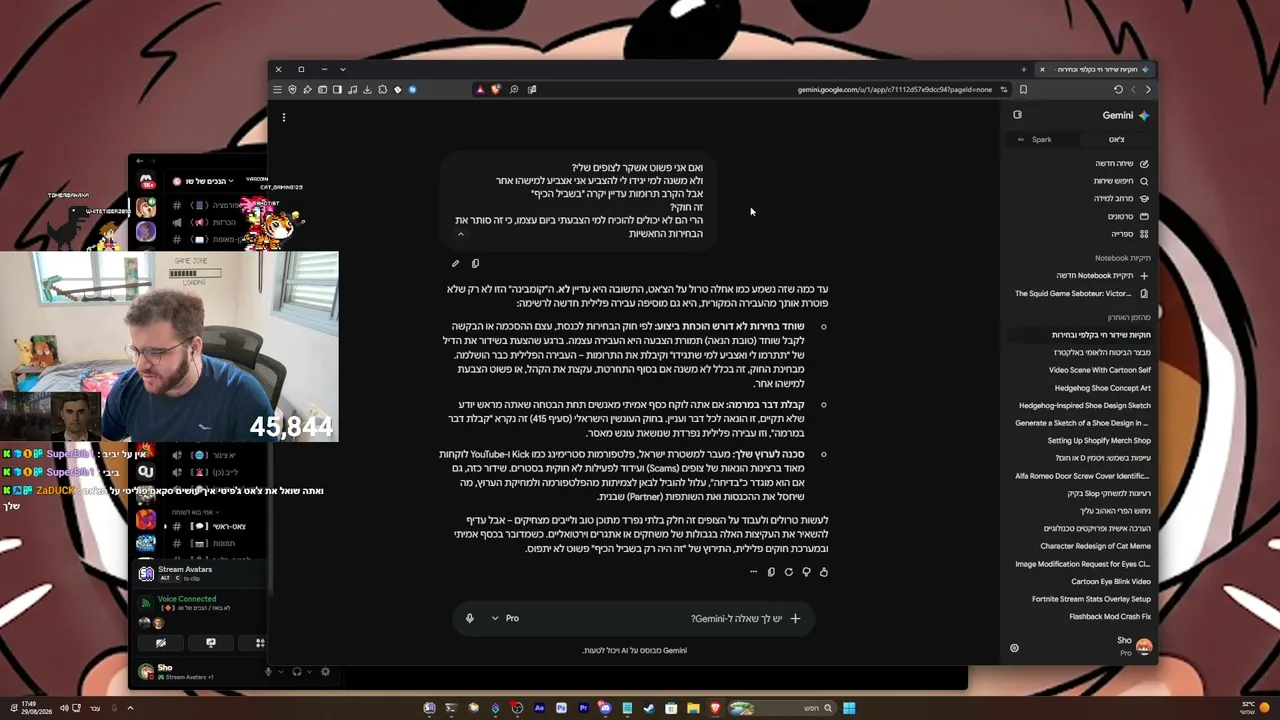
Task: Open the library (ספרייה) section
Action: [1130, 234]
